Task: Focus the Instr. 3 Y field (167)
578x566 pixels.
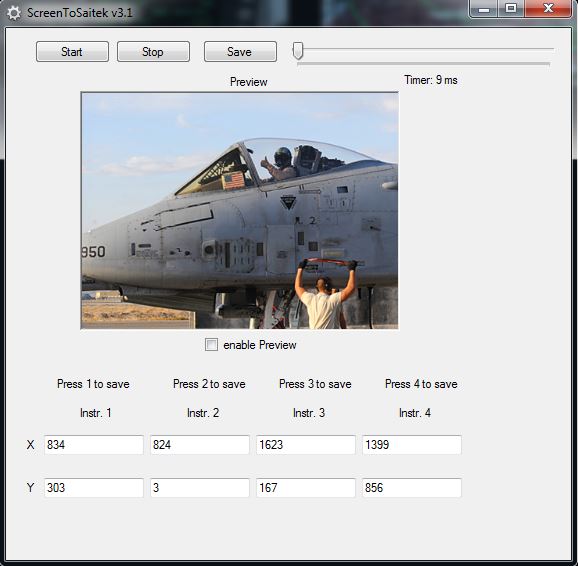Action: tap(306, 488)
